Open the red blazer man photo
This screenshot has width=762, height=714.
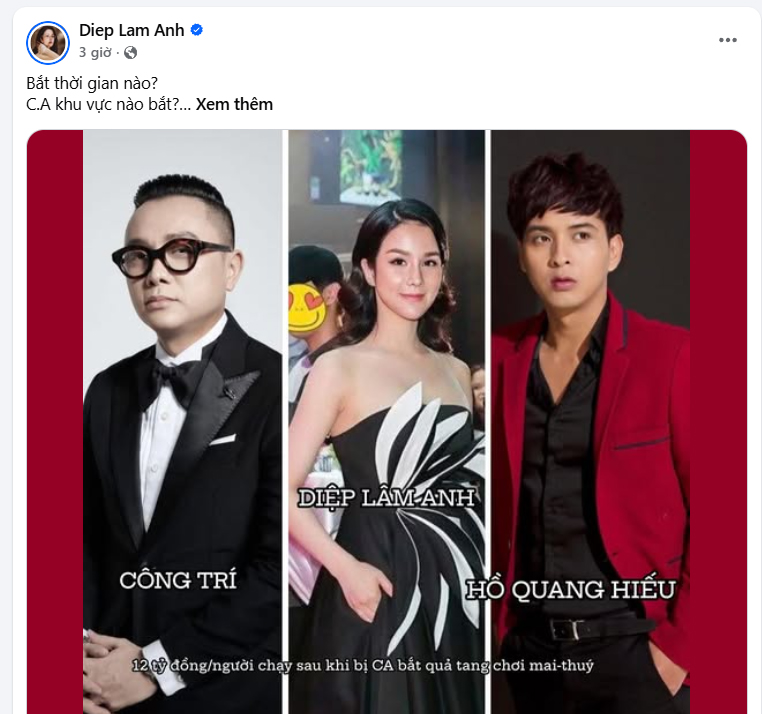point(590,422)
